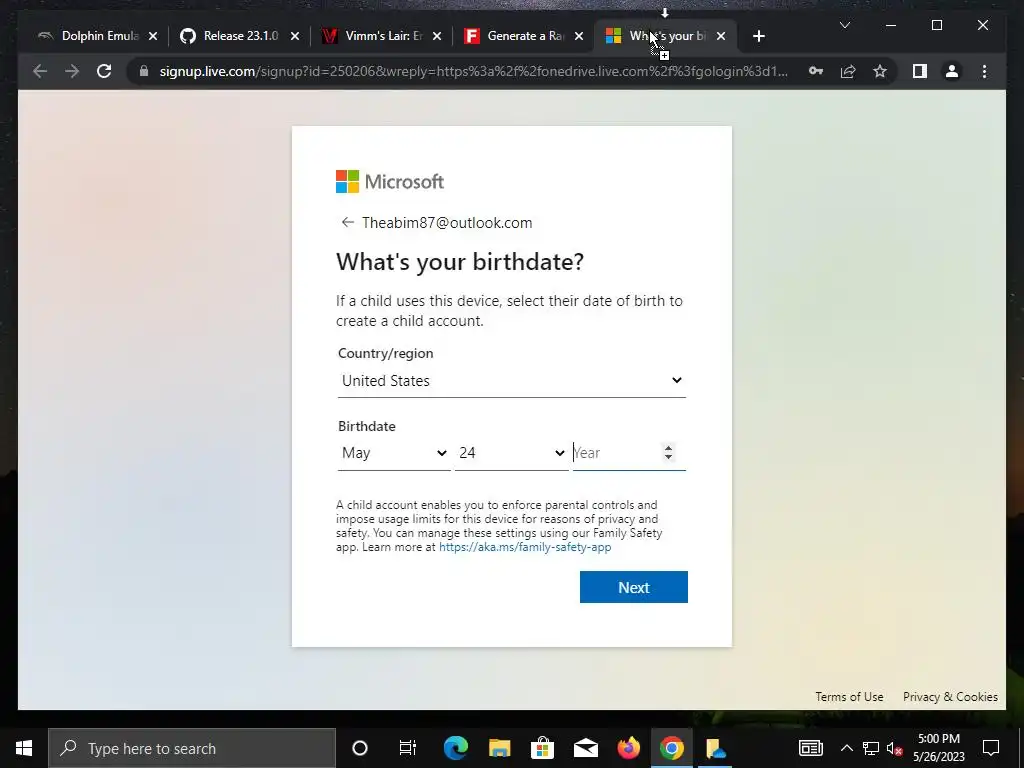The height and width of the screenshot is (768, 1024).
Task: Click the browser back arrow
Action: point(40,71)
